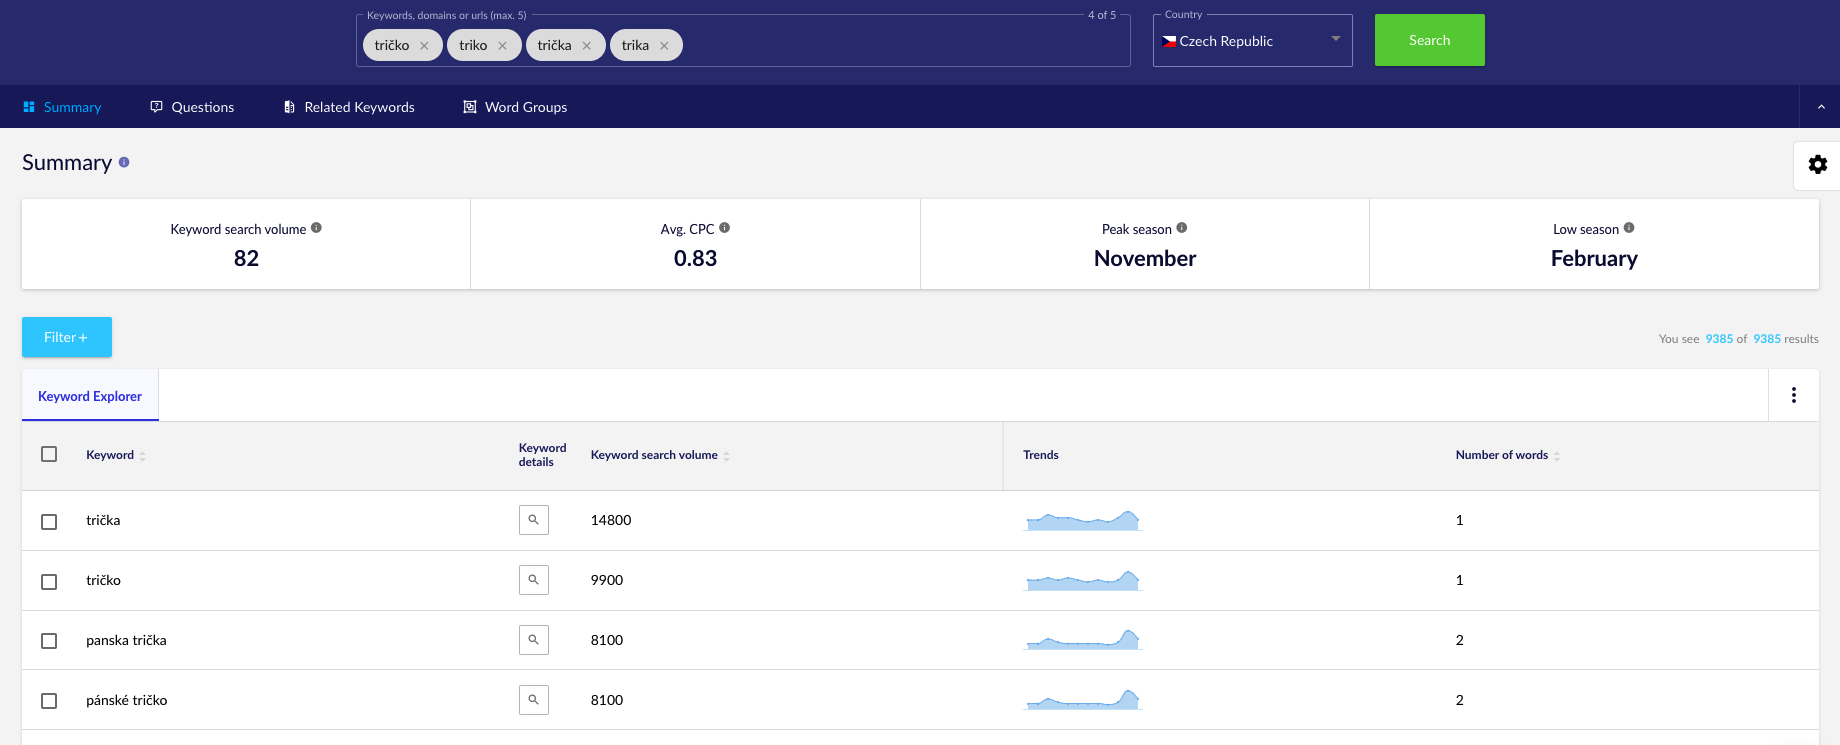This screenshot has height=745, width=1840.
Task: Remove the triko keyword chip
Action: click(502, 46)
